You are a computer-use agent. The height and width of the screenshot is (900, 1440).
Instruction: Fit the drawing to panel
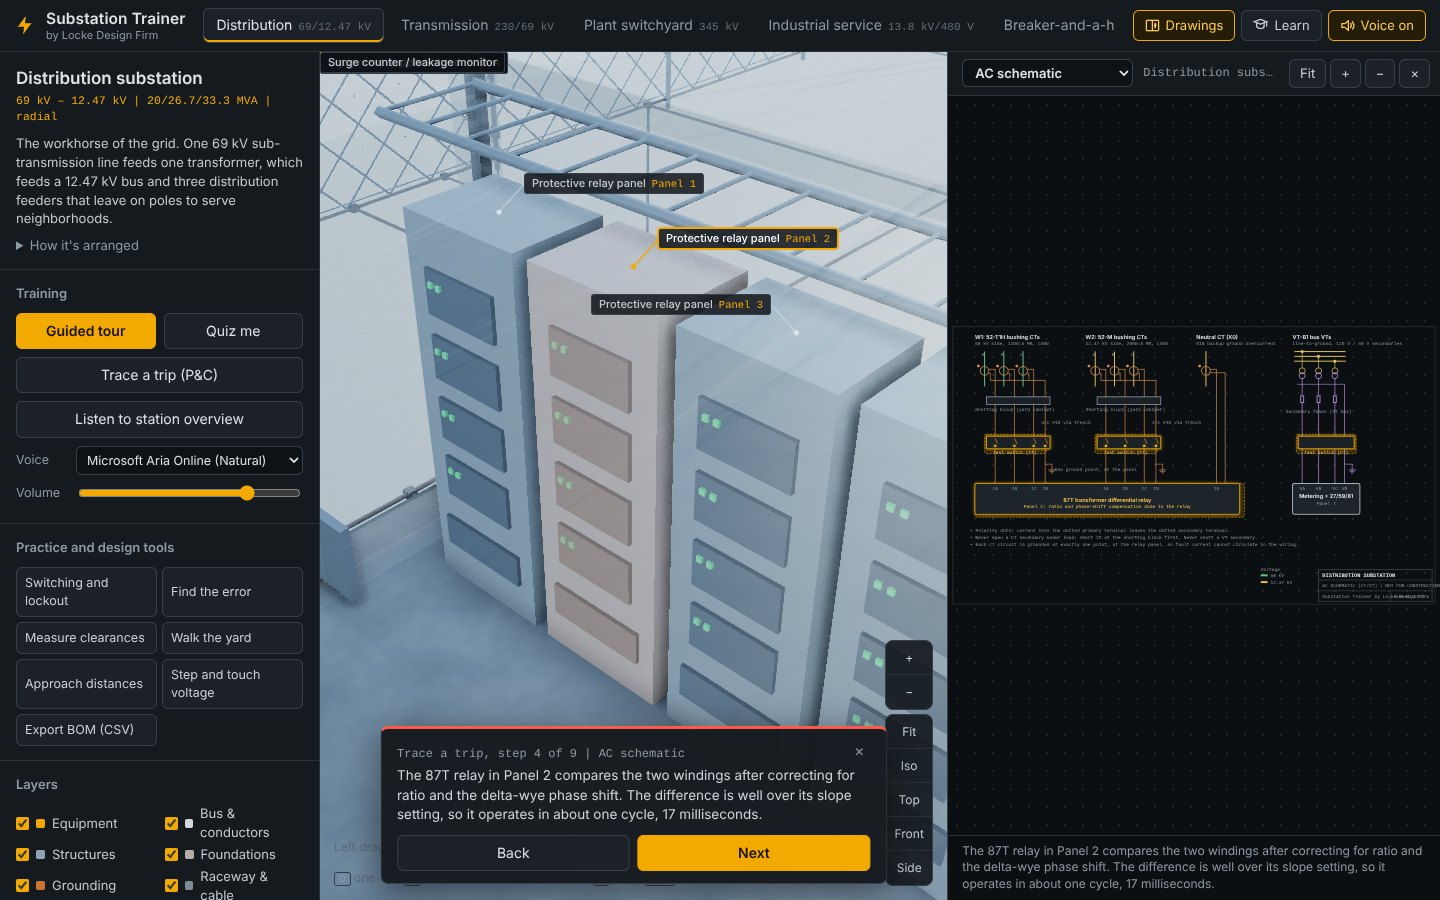1307,74
